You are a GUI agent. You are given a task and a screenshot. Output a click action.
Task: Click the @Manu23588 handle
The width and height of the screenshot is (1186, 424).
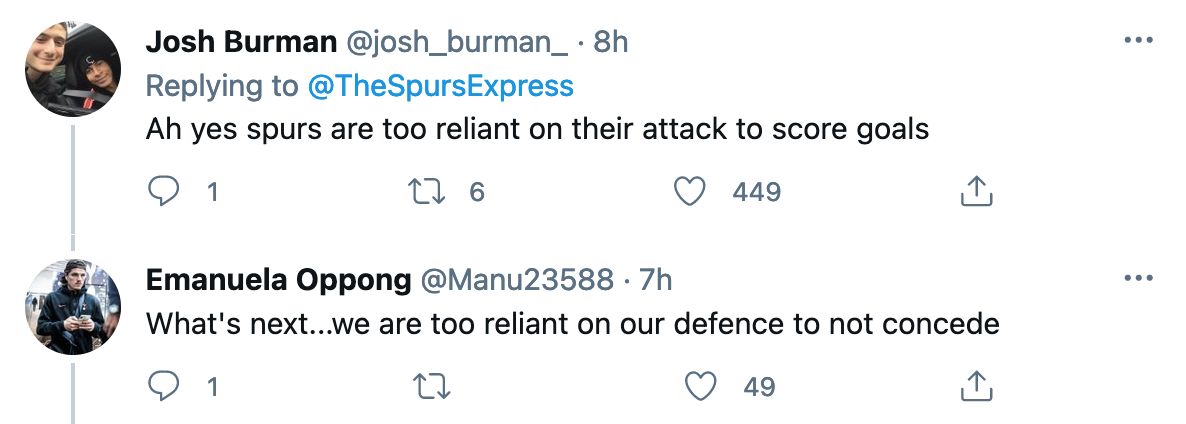coord(520,280)
